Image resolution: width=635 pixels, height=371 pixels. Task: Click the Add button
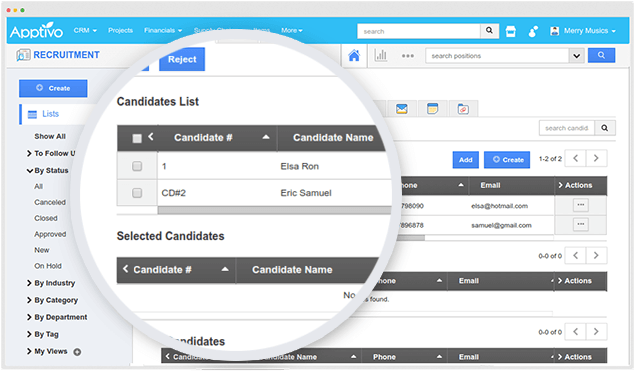(466, 160)
